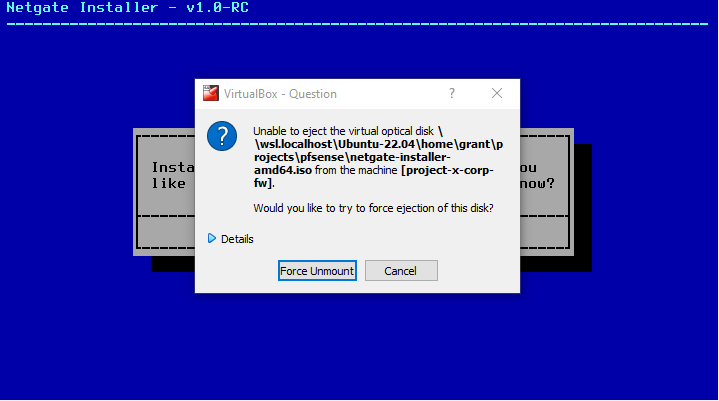Viewport: 719px width, 401px height.
Task: Click the dashed separator under the Netgate heading
Action: point(358,23)
